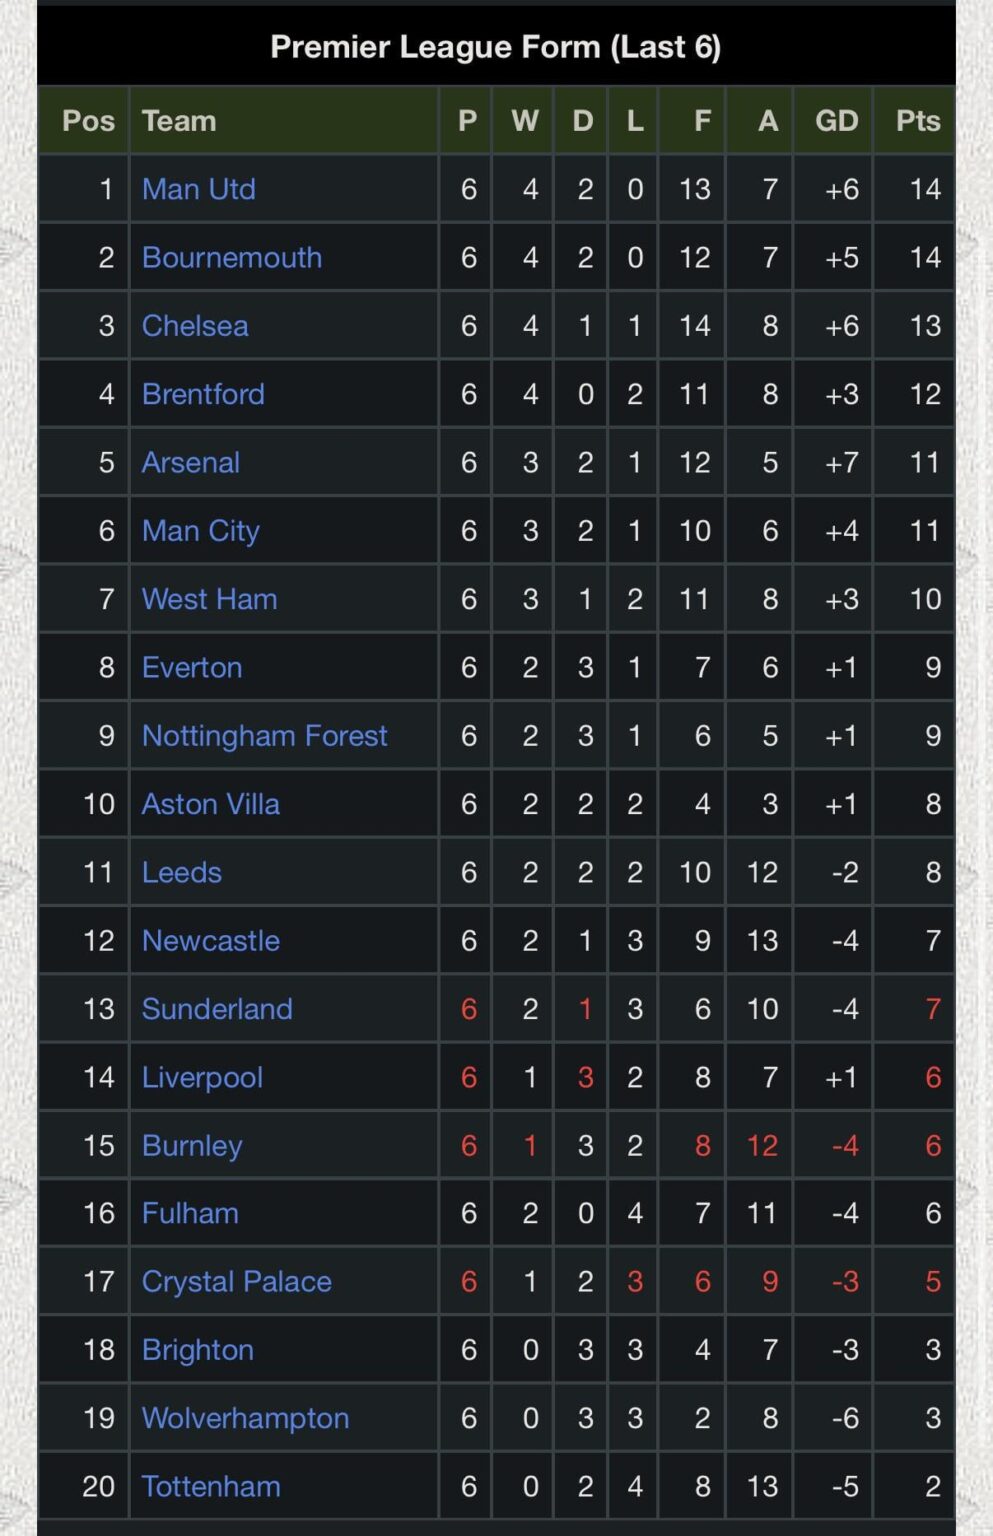Viewport: 993px width, 1536px height.
Task: Open the Crystal Palace team page
Action: (x=236, y=1281)
